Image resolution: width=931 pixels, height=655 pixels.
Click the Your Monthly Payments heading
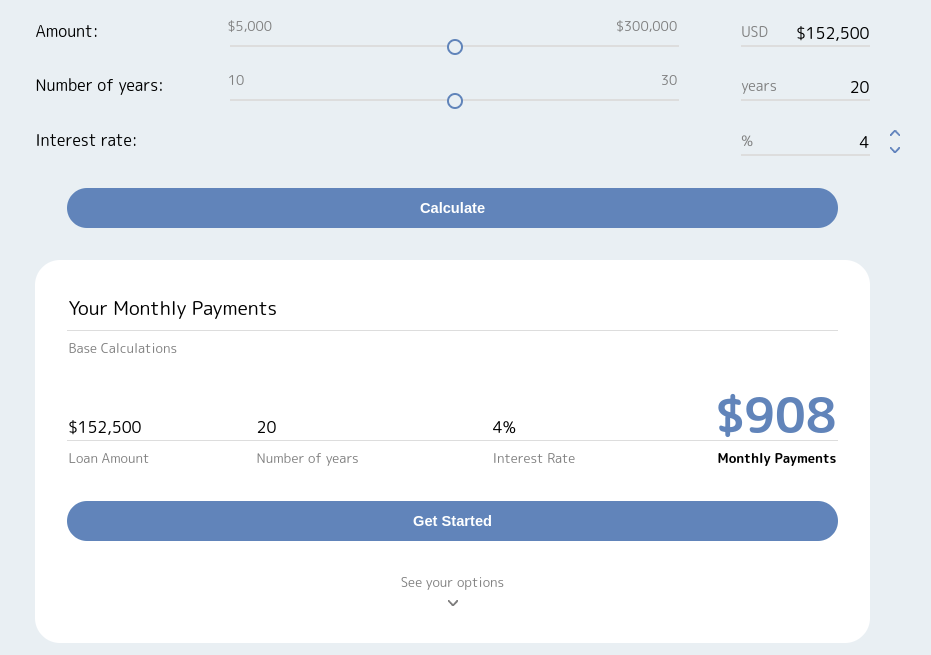pos(172,308)
